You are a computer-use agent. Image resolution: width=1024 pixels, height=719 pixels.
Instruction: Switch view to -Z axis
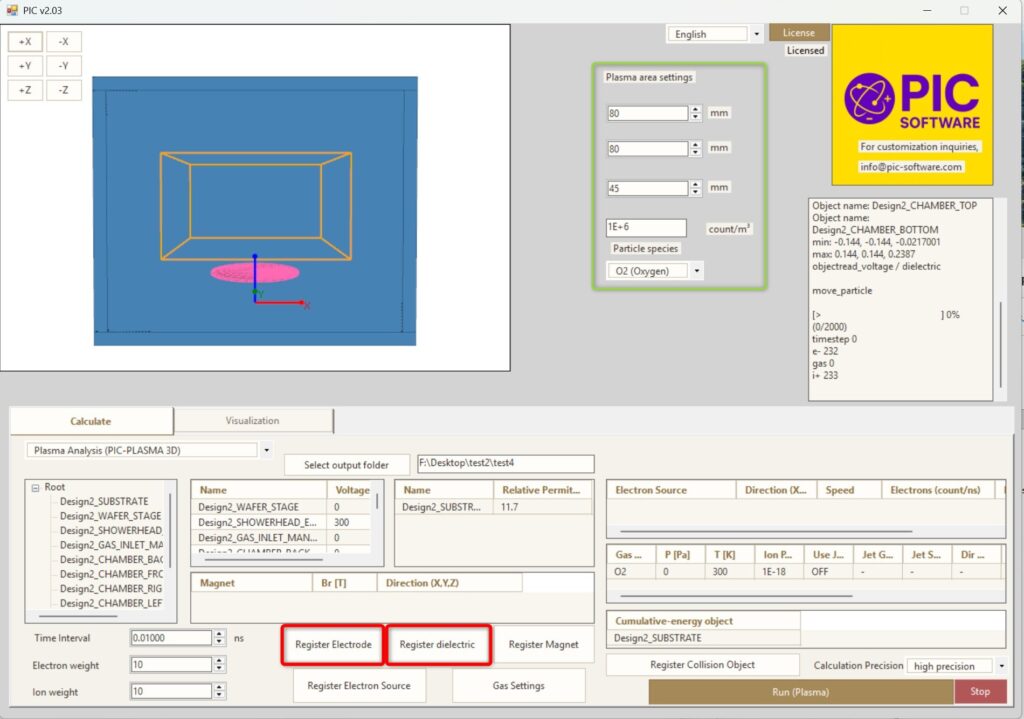(x=63, y=90)
